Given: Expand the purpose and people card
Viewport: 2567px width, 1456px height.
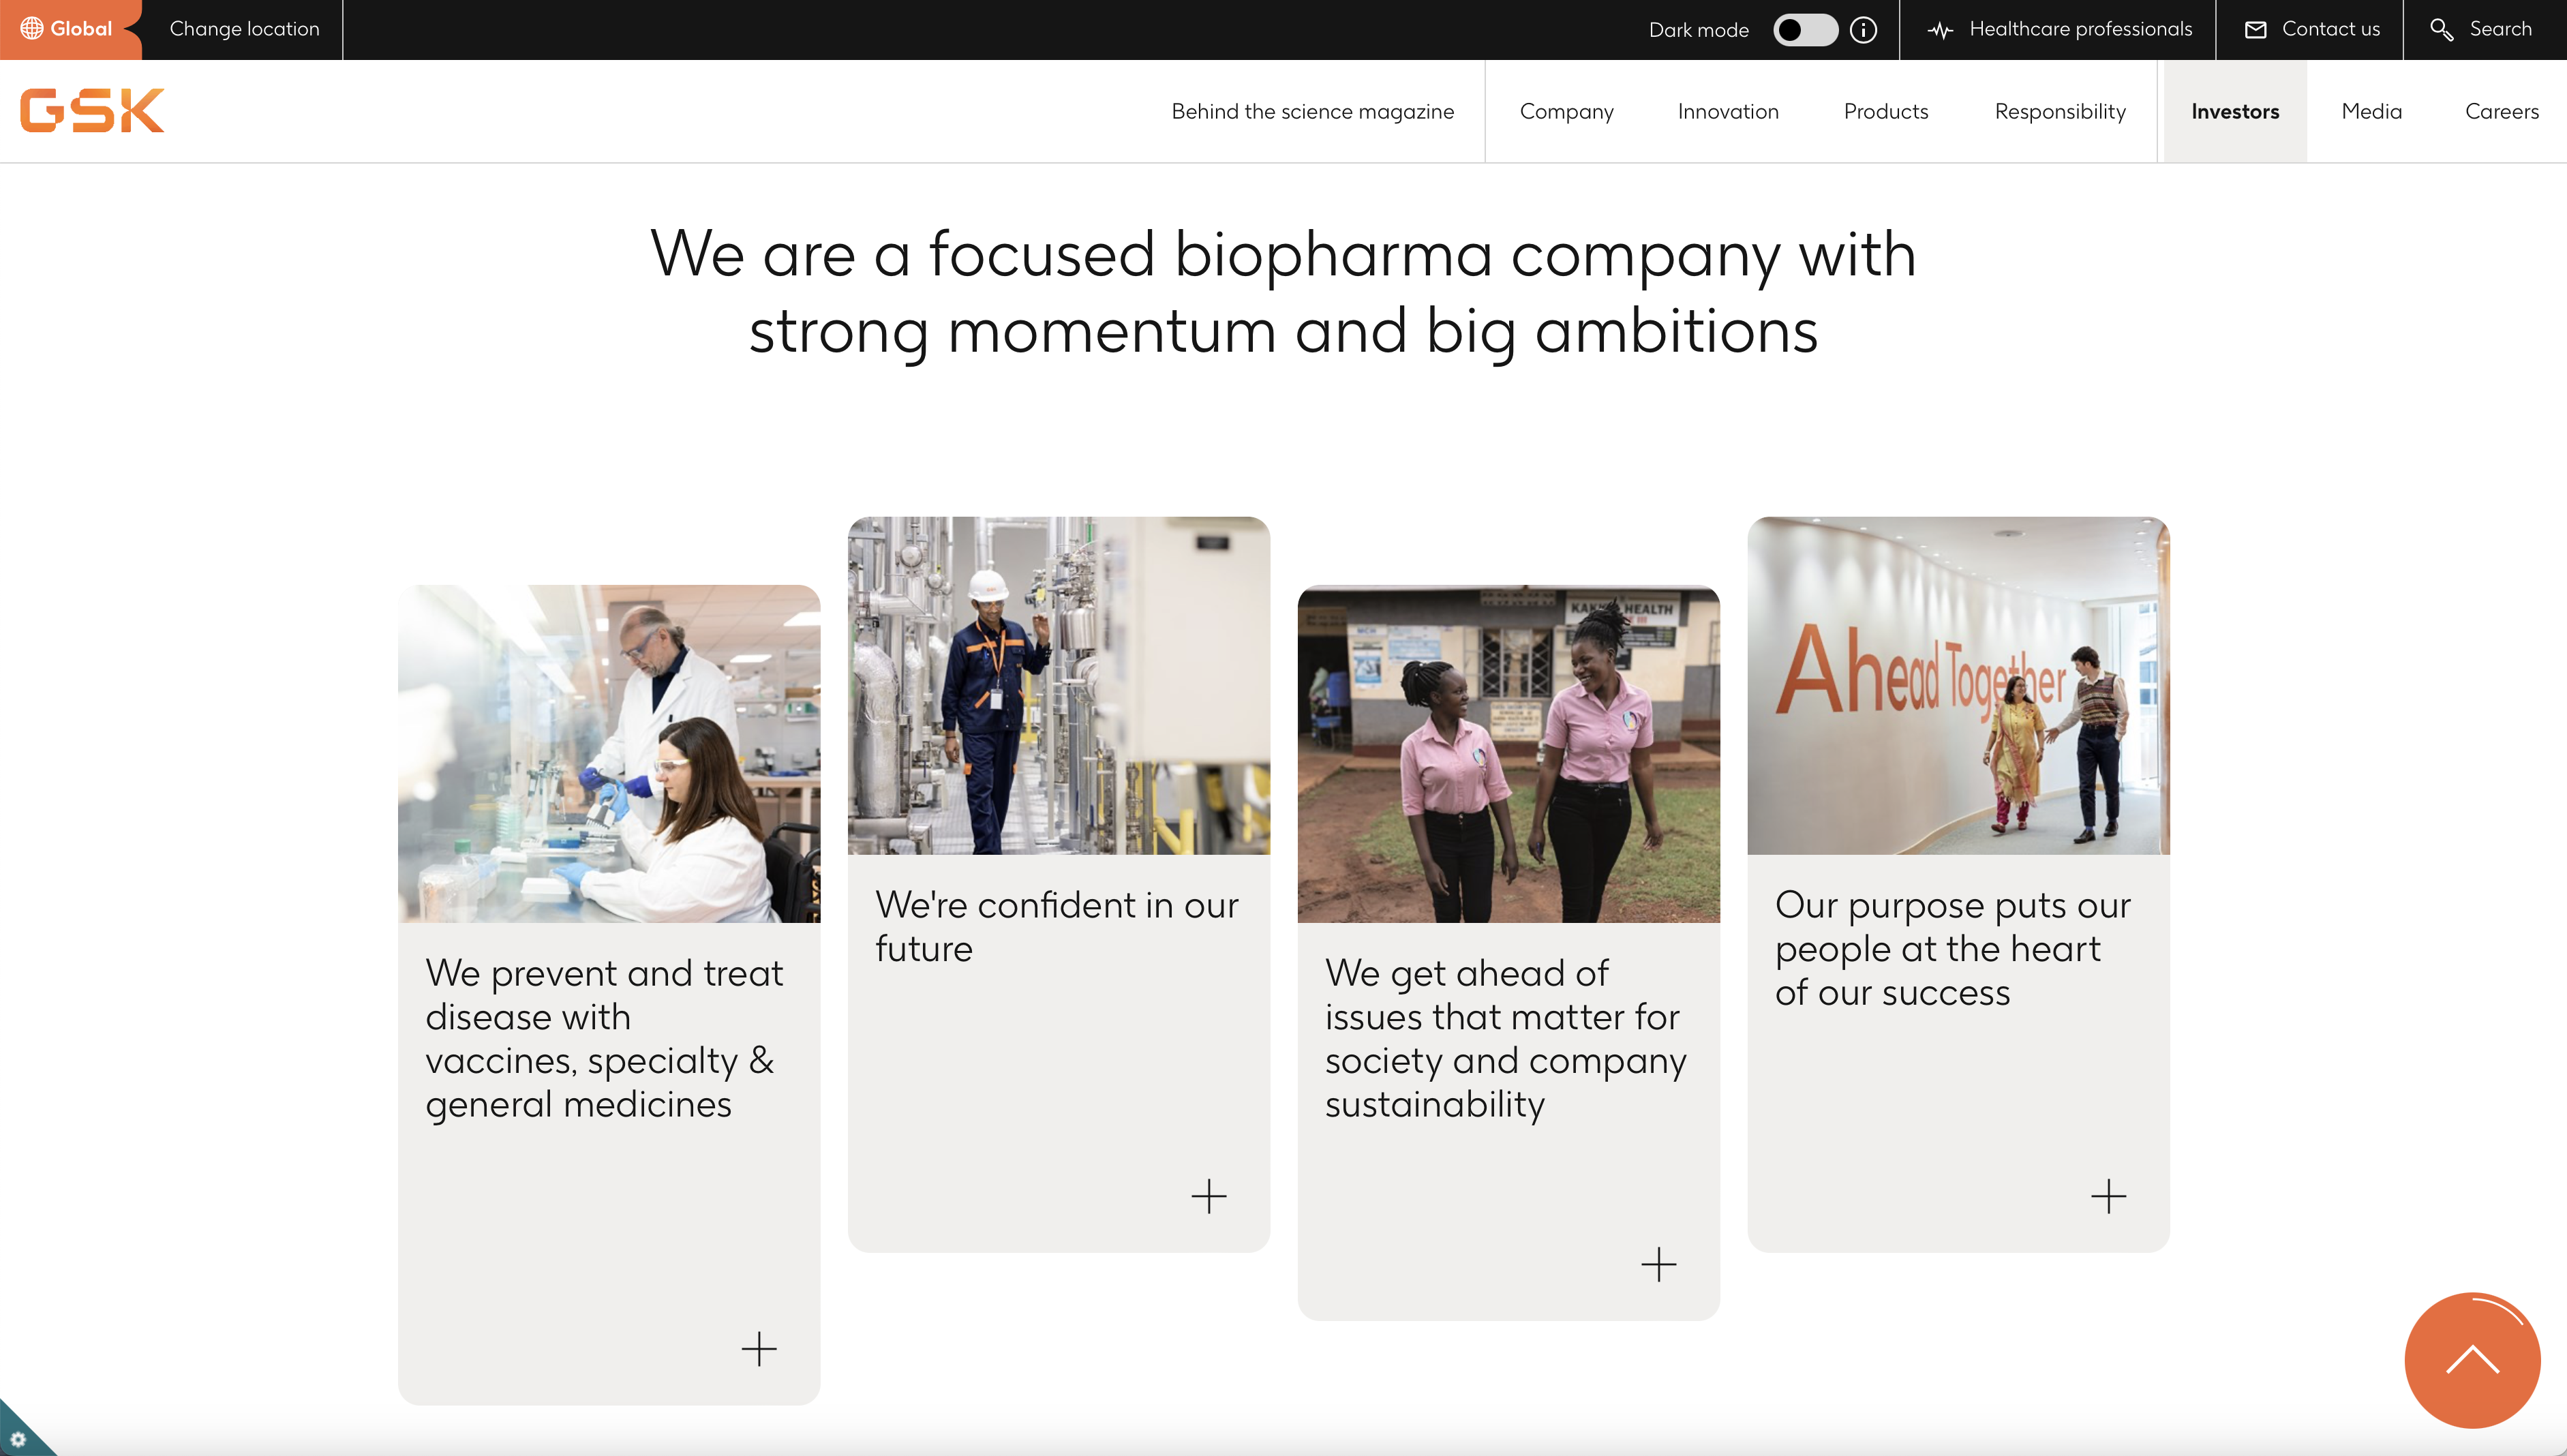Looking at the screenshot, I should pyautogui.click(x=2108, y=1196).
